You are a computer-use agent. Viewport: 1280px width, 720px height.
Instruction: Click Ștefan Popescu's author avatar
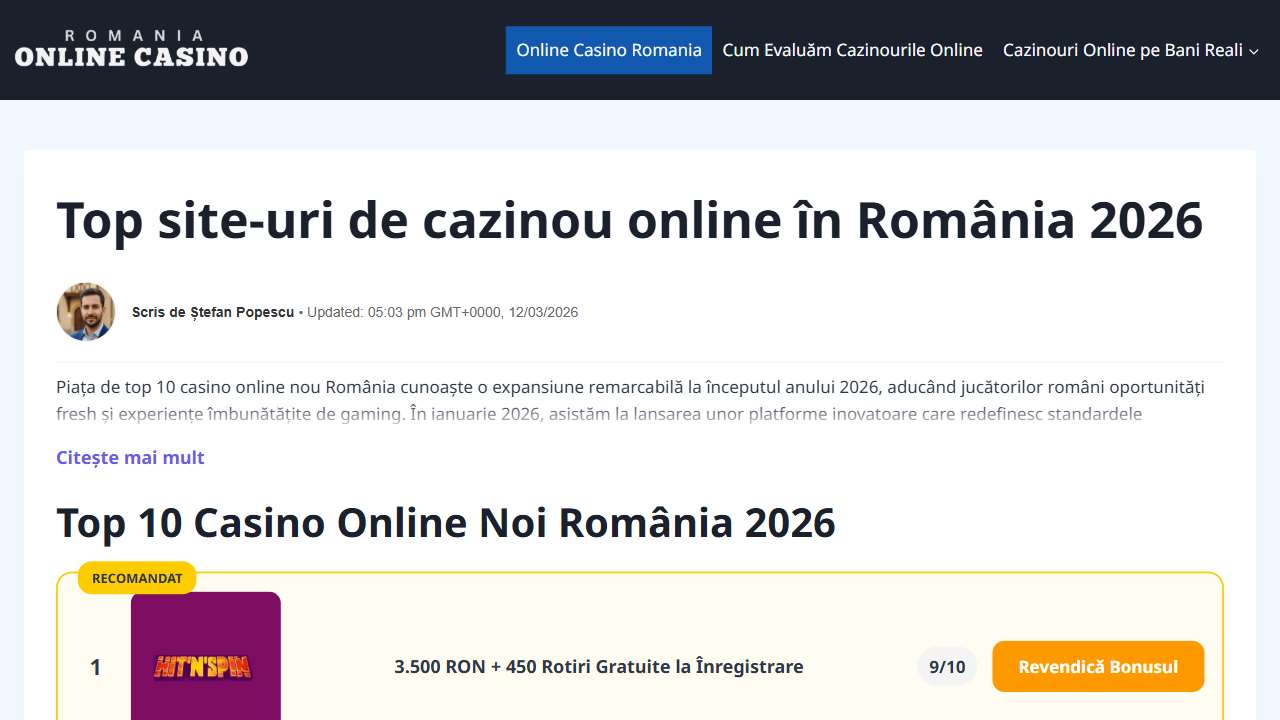[86, 312]
